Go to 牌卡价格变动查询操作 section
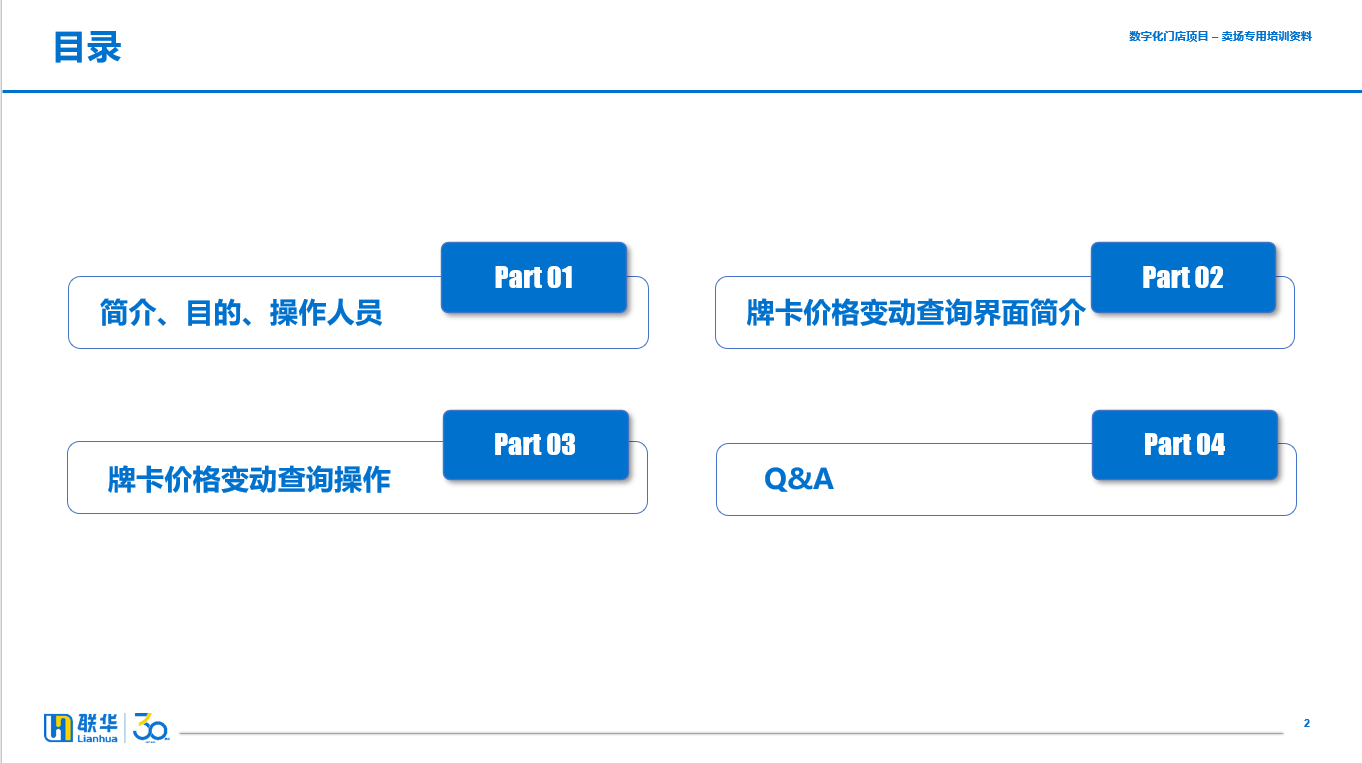1362x763 pixels. tap(249, 480)
